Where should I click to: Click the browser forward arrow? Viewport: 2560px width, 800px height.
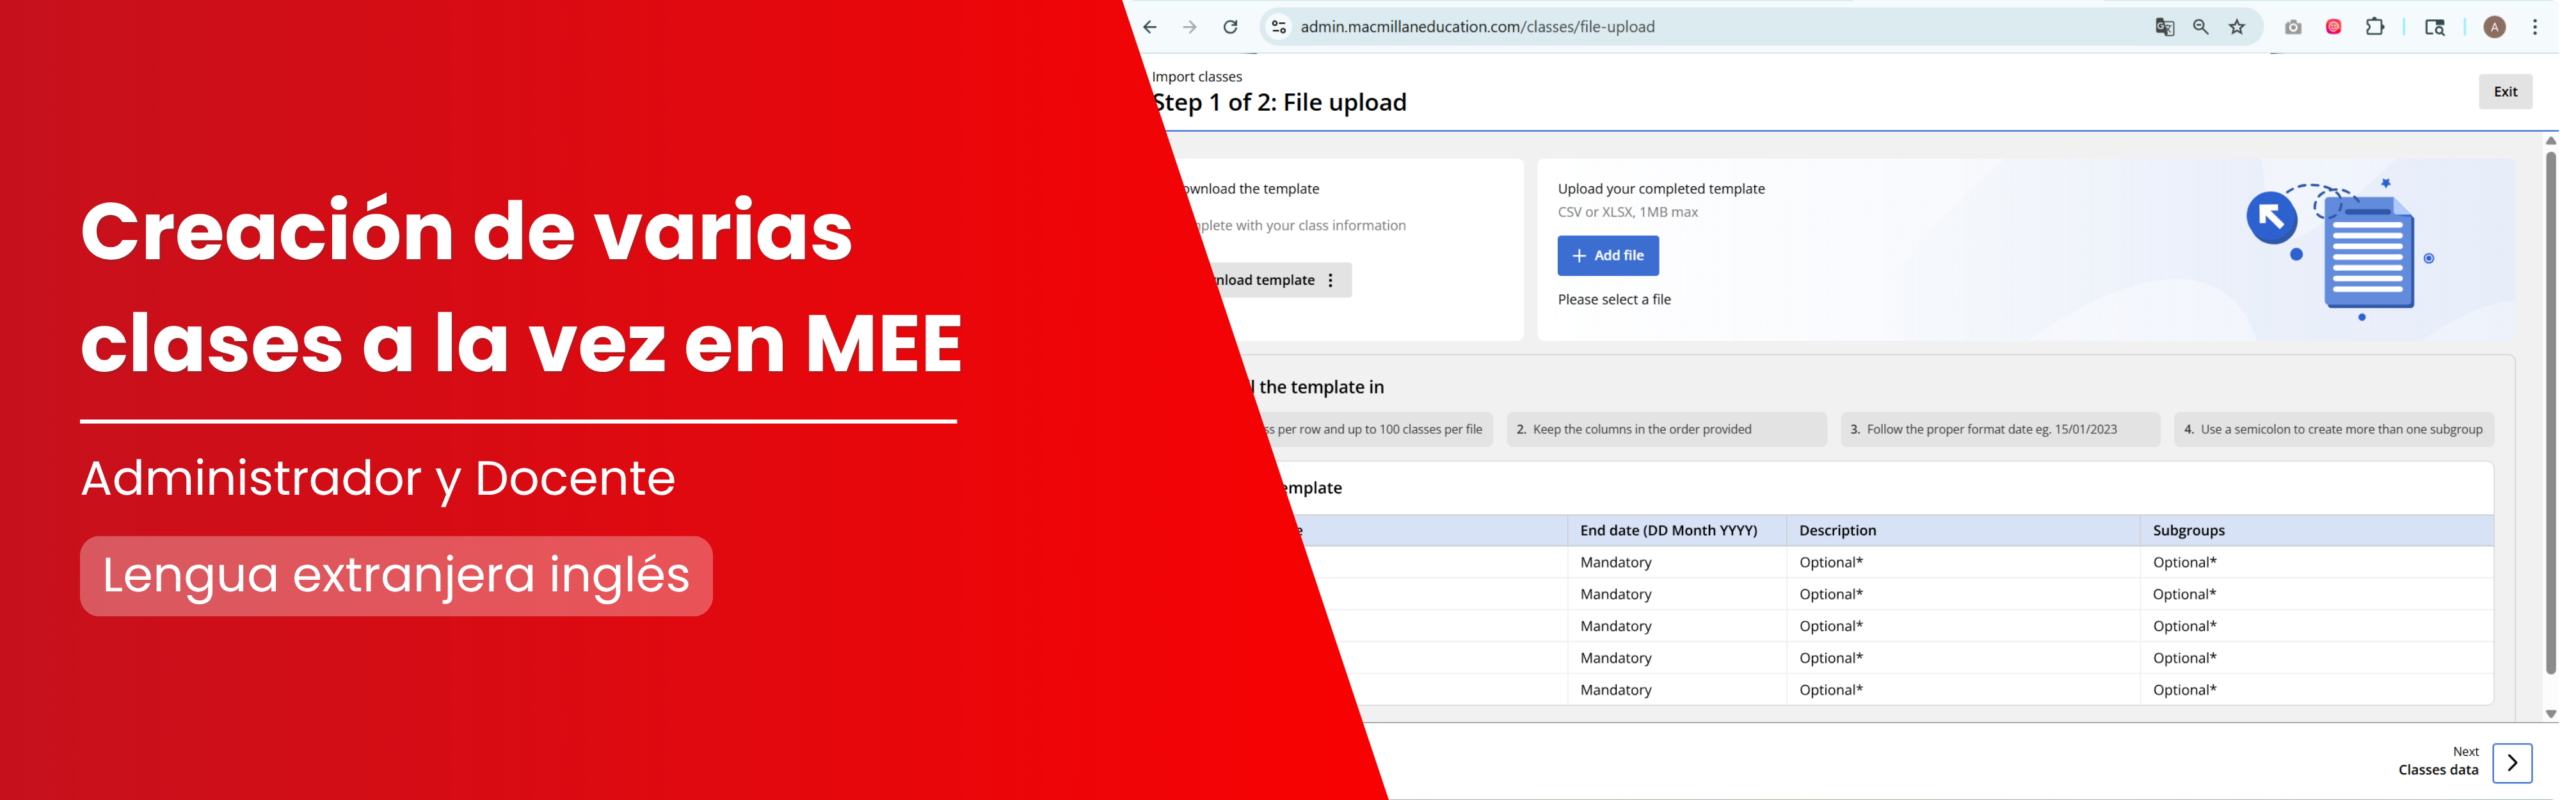coord(1189,27)
